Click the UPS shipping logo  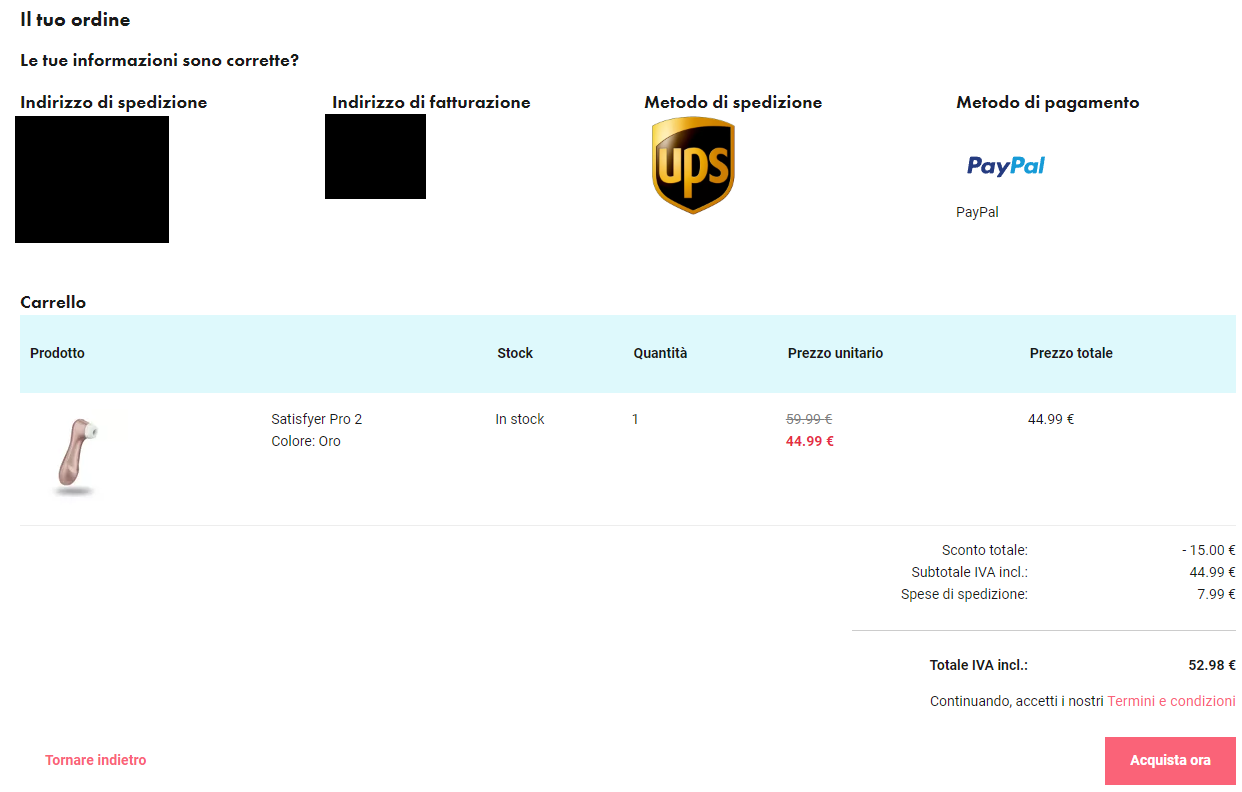coord(693,165)
